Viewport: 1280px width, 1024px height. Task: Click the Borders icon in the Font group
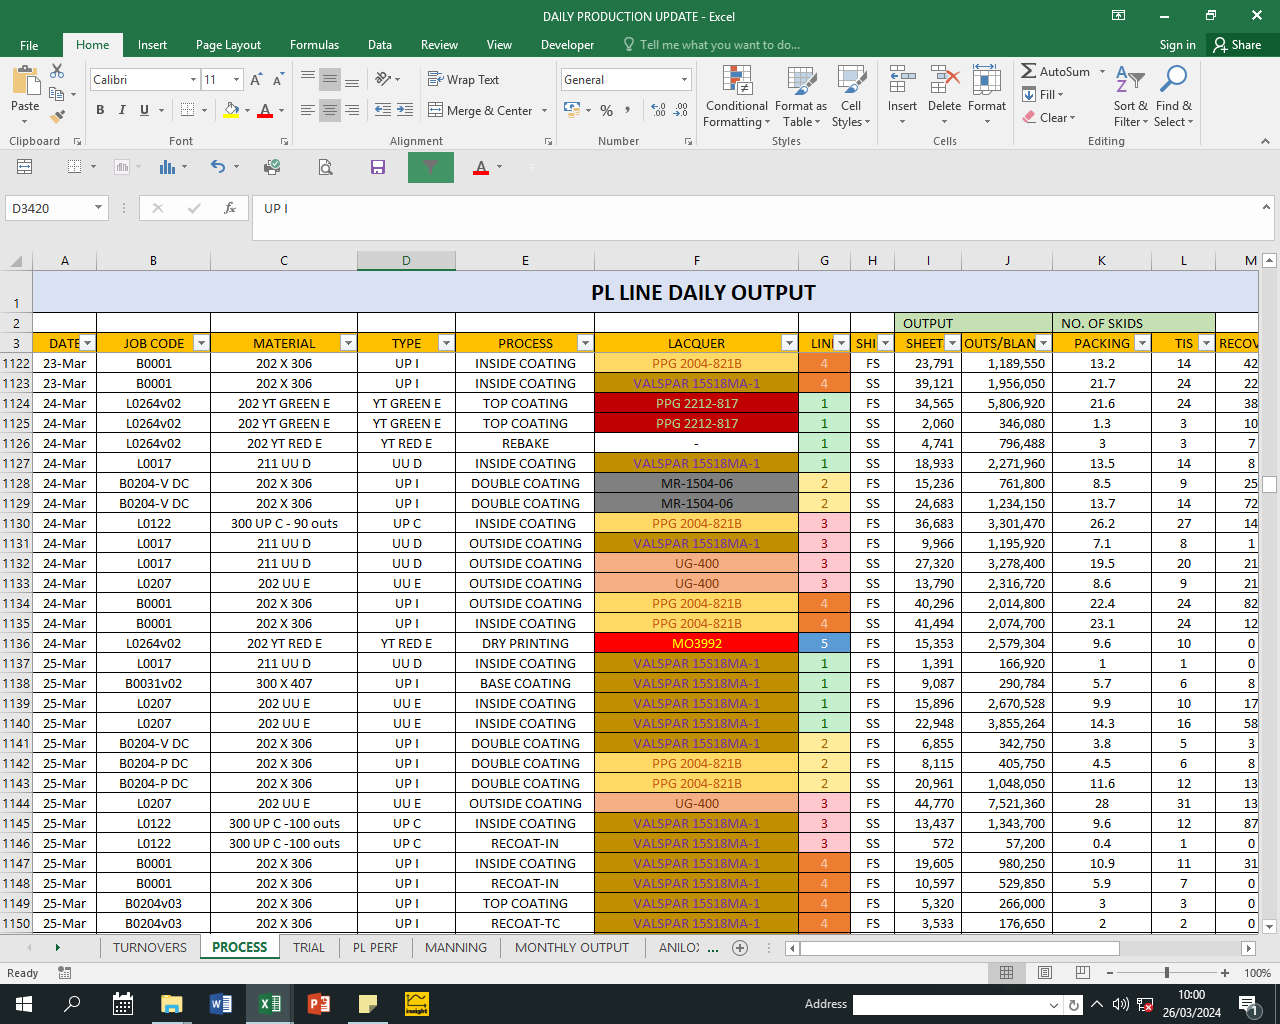pos(188,110)
